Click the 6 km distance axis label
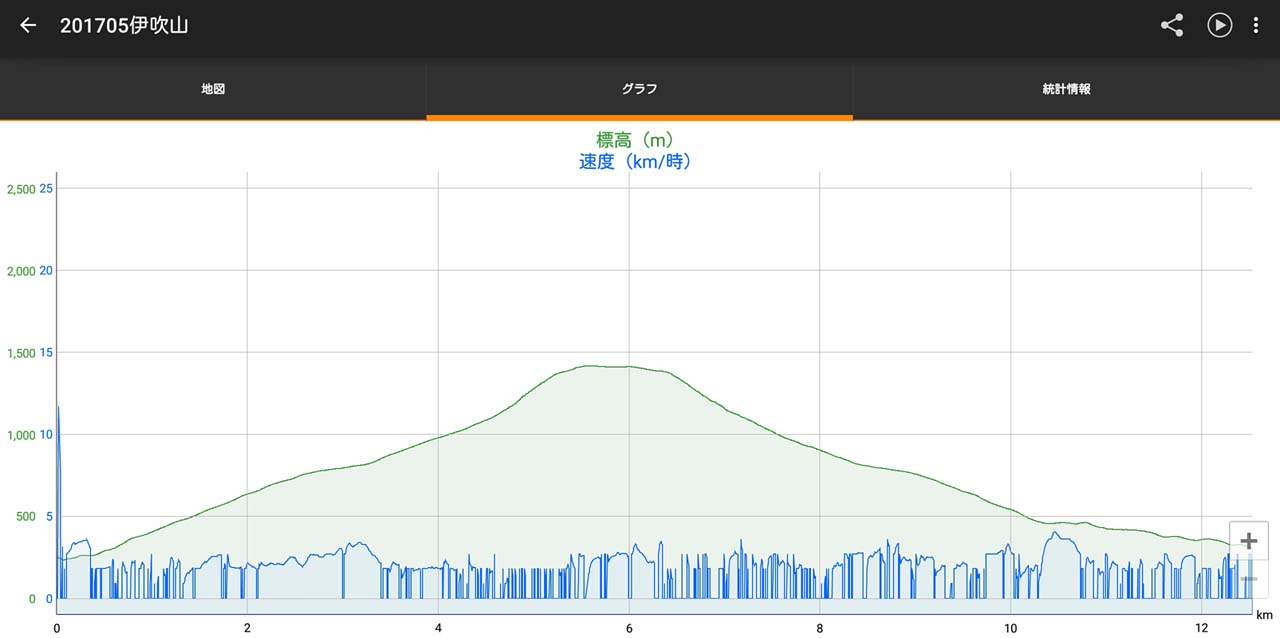This screenshot has width=1280, height=638. (x=629, y=629)
